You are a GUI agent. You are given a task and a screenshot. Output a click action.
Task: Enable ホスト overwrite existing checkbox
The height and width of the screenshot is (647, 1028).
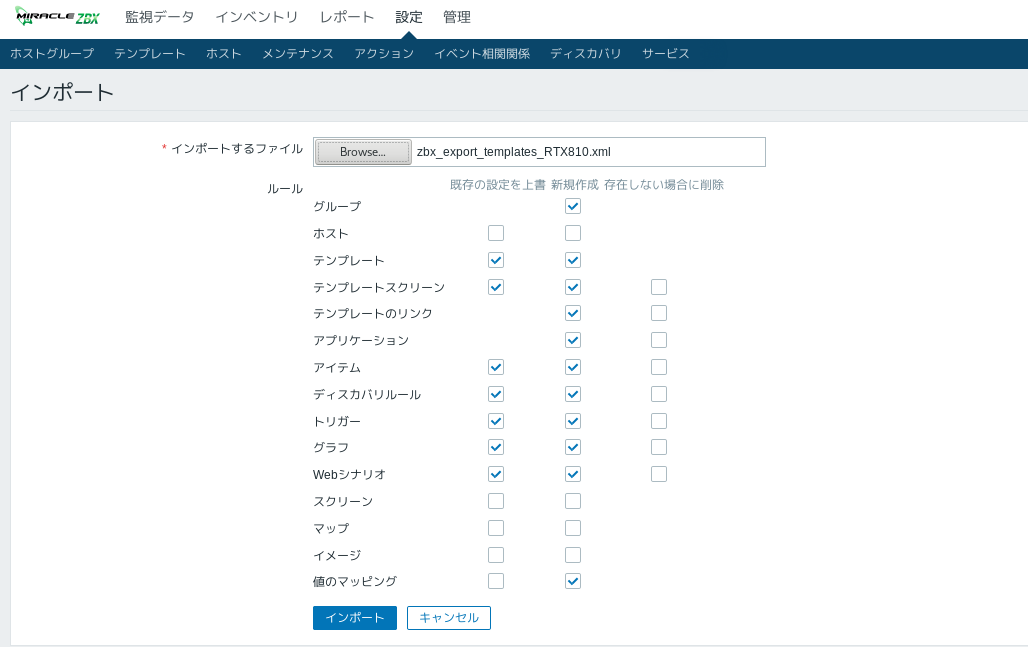point(496,233)
